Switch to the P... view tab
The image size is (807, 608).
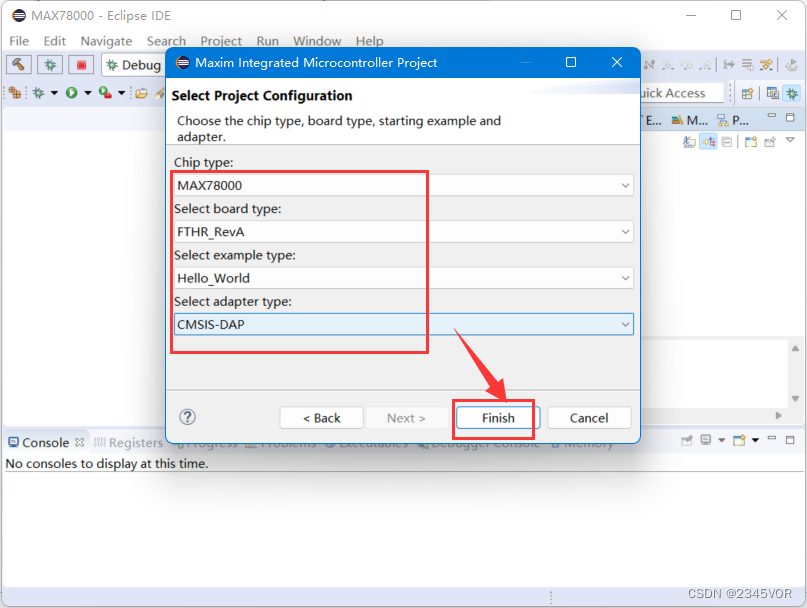733,120
